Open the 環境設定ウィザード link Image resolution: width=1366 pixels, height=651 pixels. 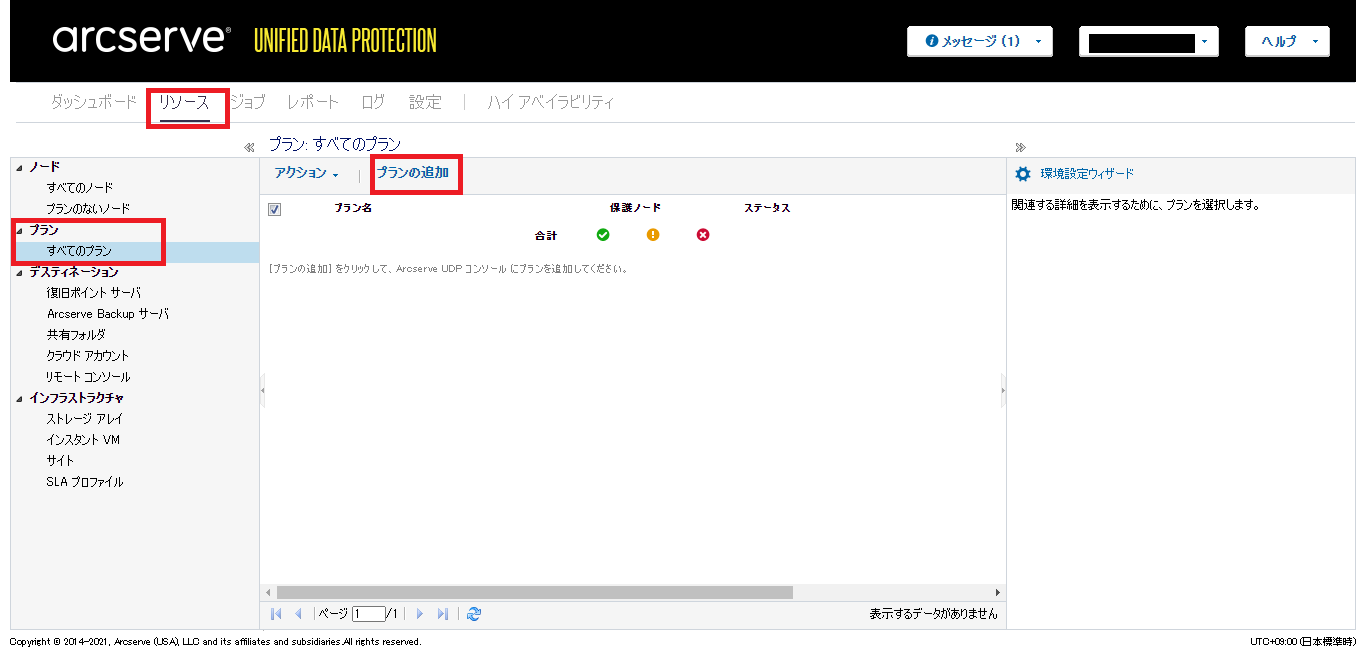(x=1087, y=174)
